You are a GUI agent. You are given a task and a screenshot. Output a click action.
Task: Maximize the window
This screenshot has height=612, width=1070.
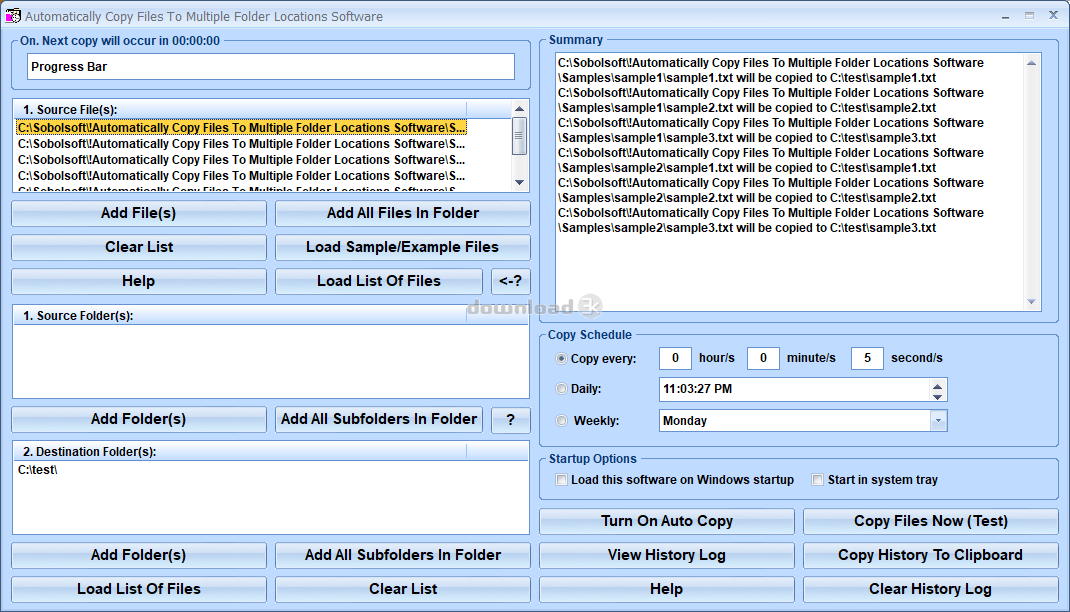(x=1029, y=15)
